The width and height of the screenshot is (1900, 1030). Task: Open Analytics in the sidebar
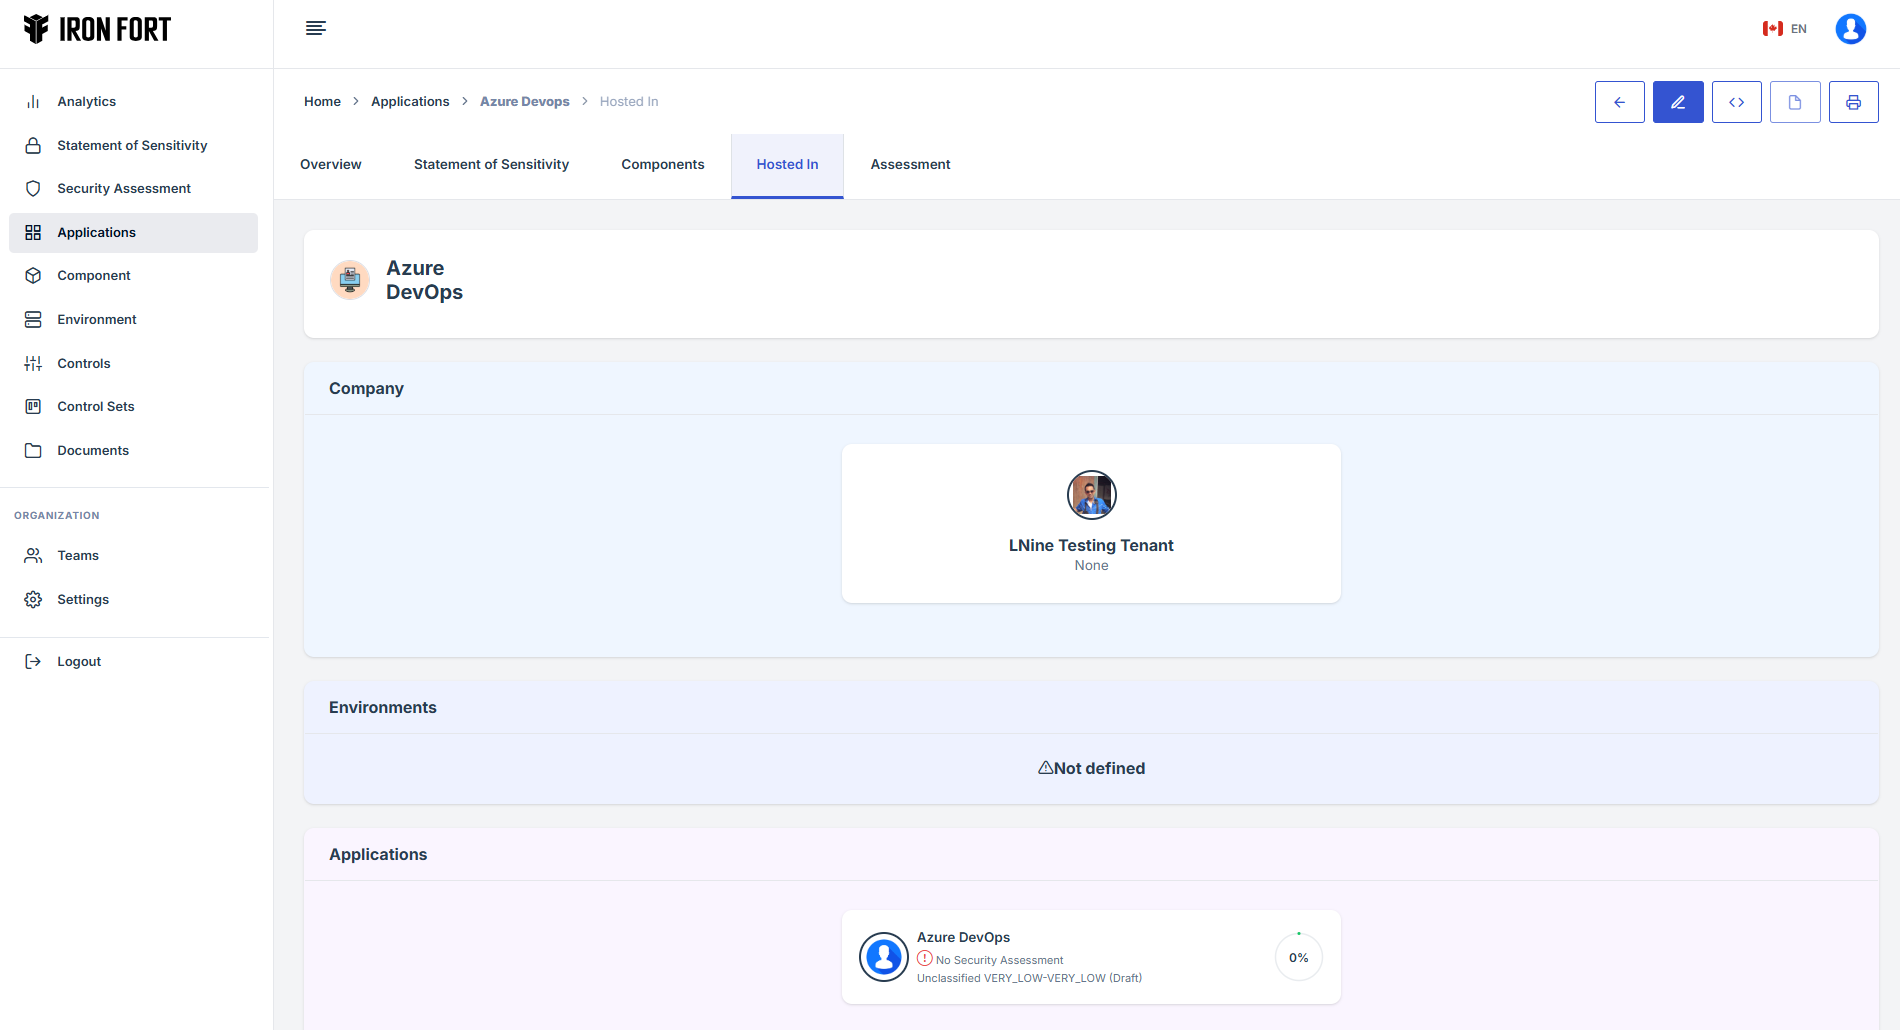pyautogui.click(x=87, y=102)
